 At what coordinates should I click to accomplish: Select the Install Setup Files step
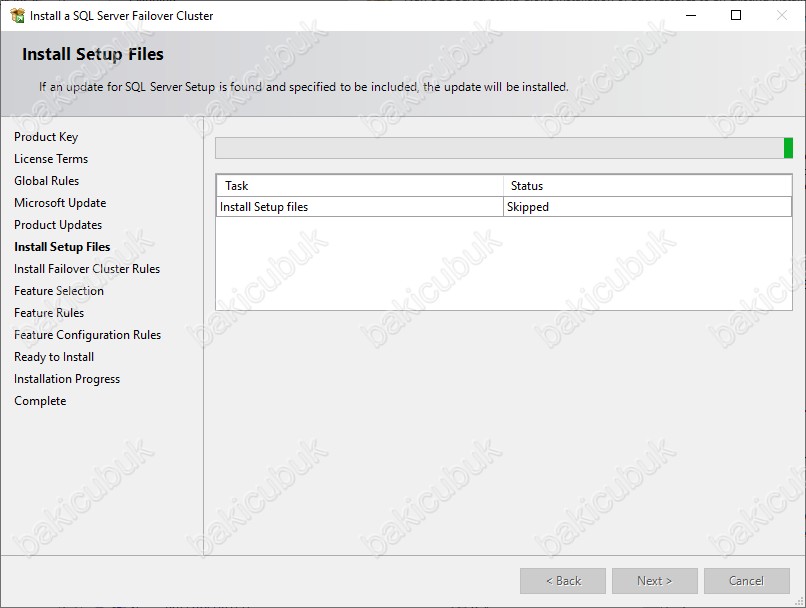click(62, 247)
